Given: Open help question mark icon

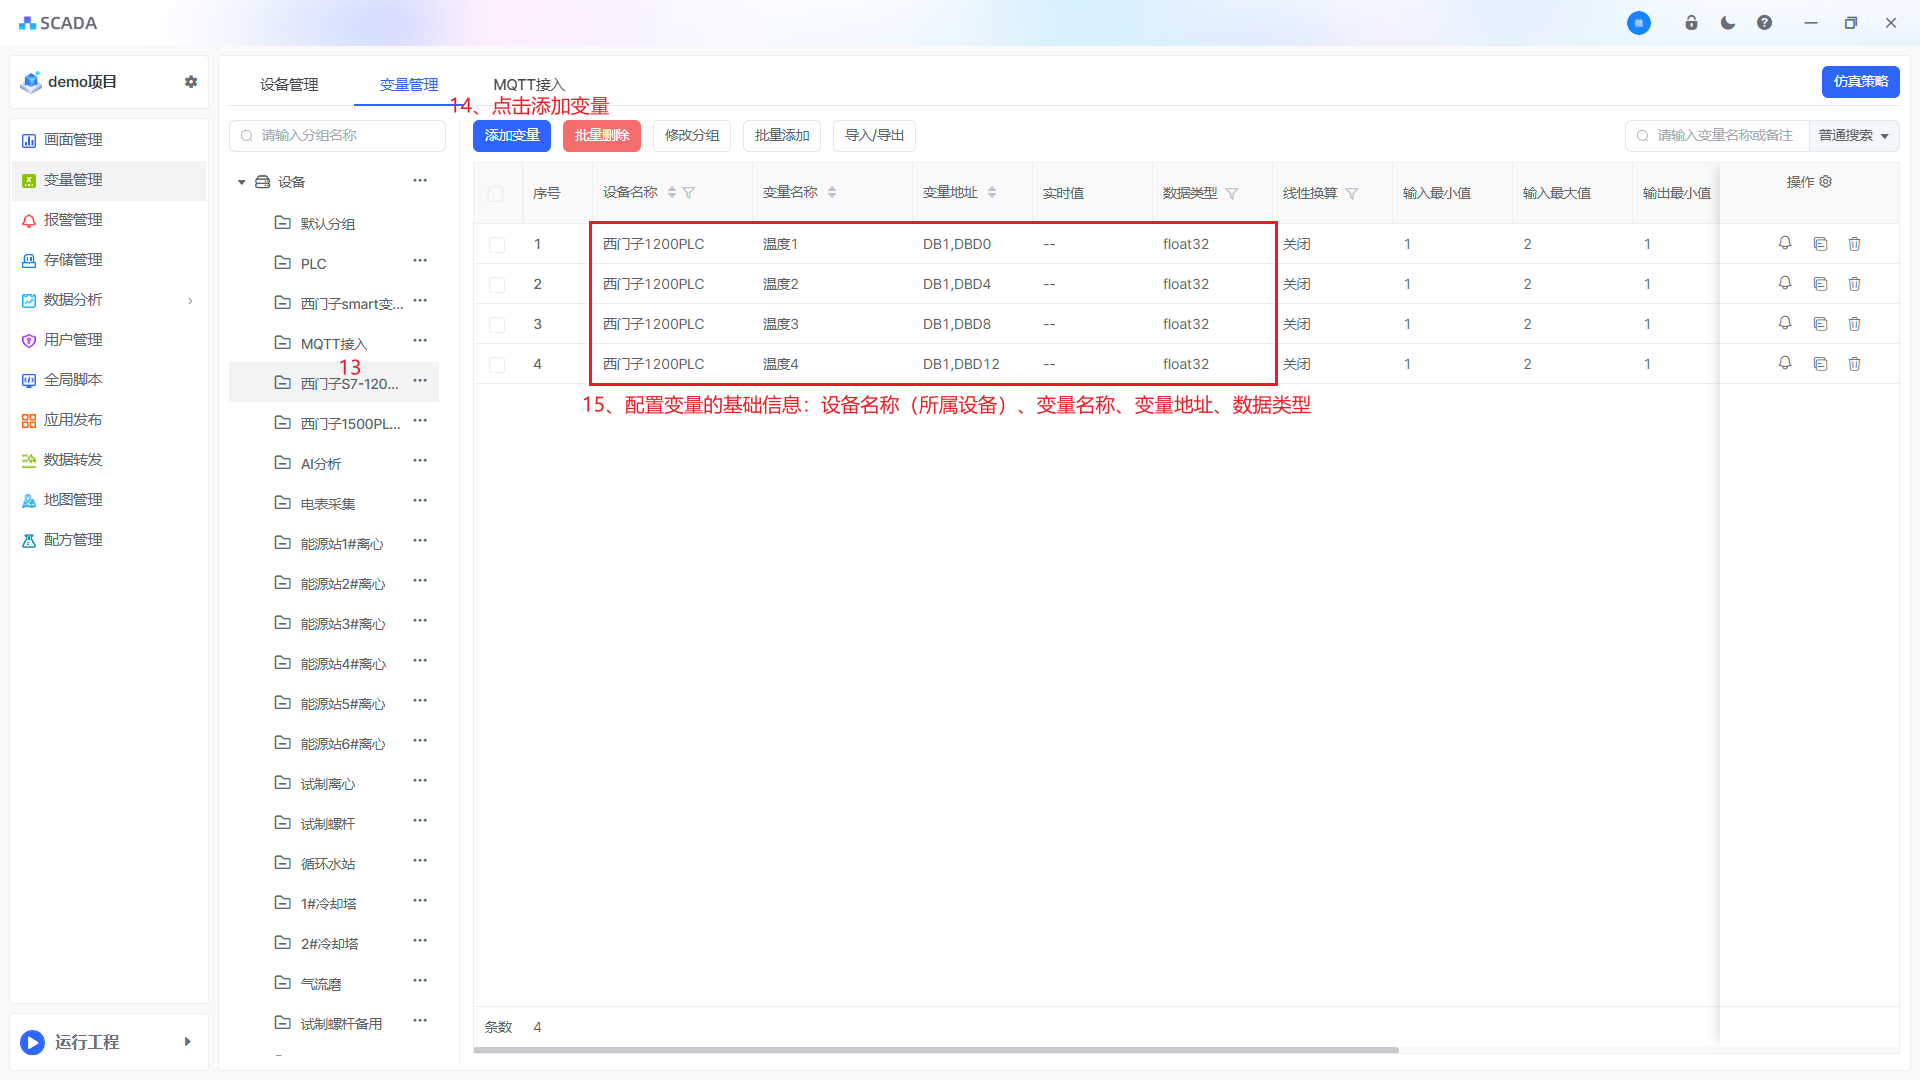Looking at the screenshot, I should point(1764,23).
